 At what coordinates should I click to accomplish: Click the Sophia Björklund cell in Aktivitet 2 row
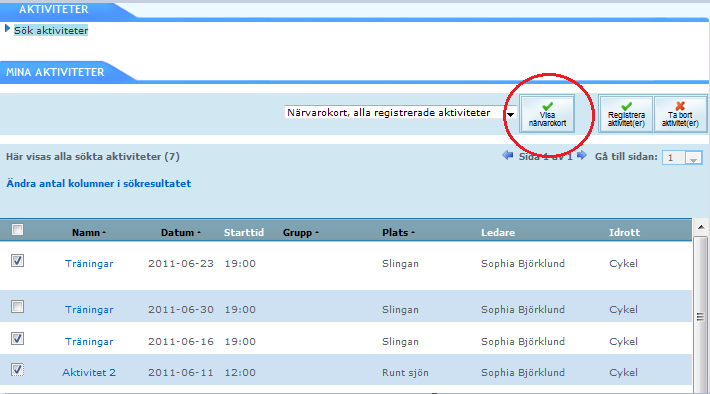523,373
